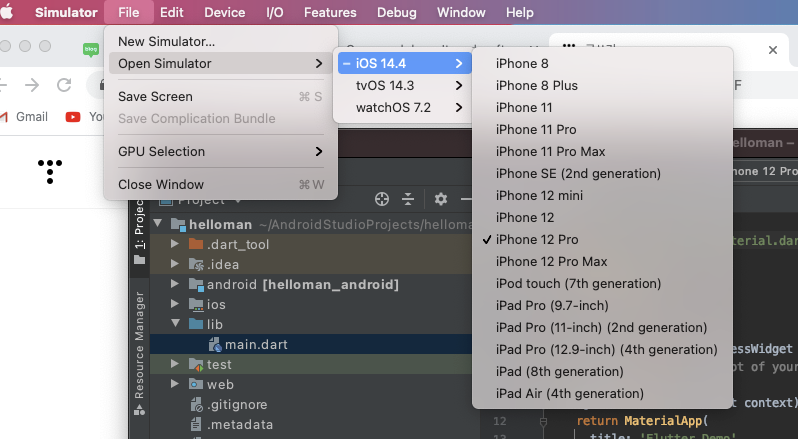Expand the GPU Selection submenu
This screenshot has height=439, width=798.
(221, 151)
